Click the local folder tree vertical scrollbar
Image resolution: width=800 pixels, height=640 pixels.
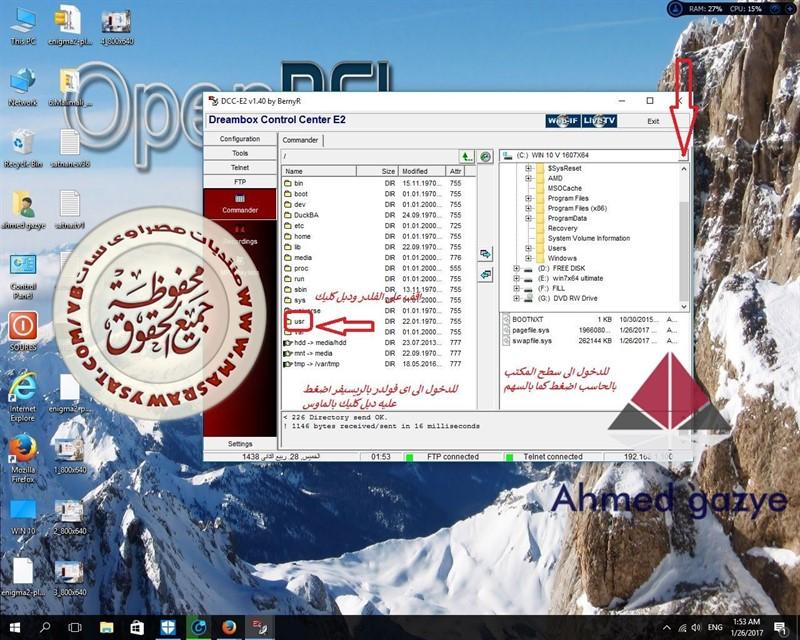684,237
